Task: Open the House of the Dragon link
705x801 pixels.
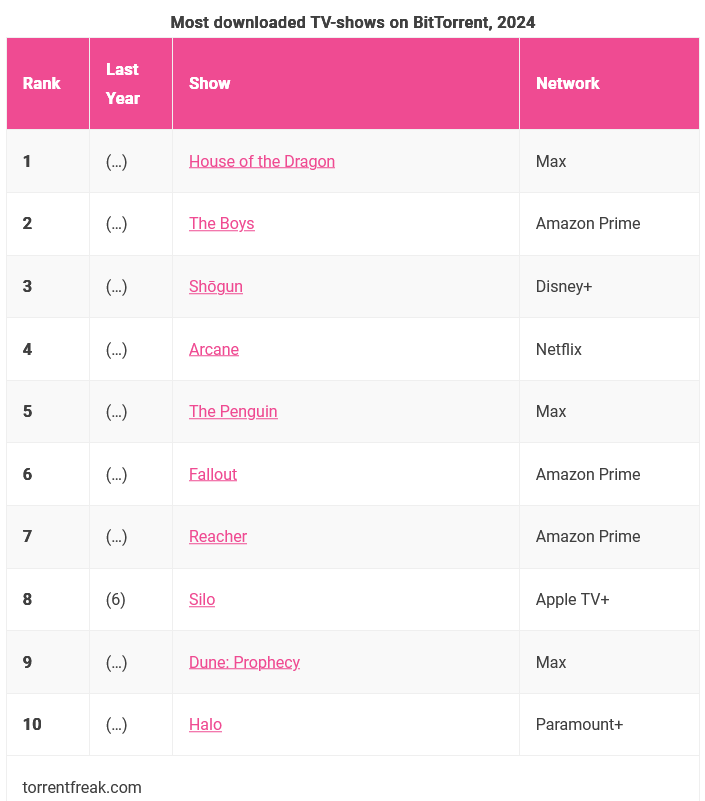Action: pos(262,161)
